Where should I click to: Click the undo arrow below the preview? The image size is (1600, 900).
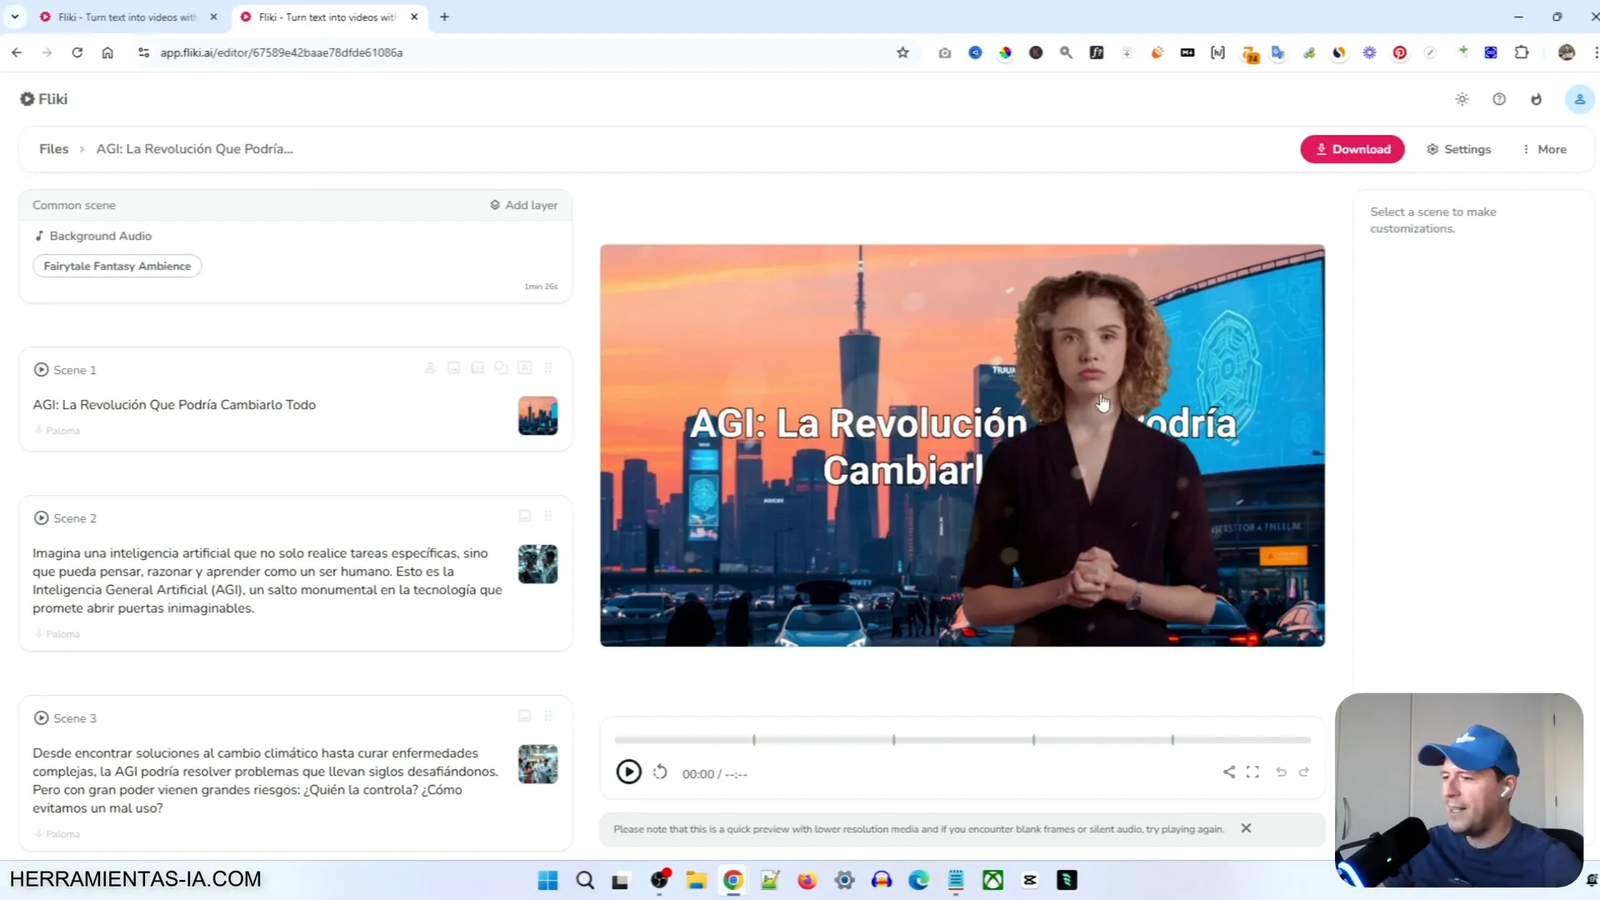coord(1280,772)
